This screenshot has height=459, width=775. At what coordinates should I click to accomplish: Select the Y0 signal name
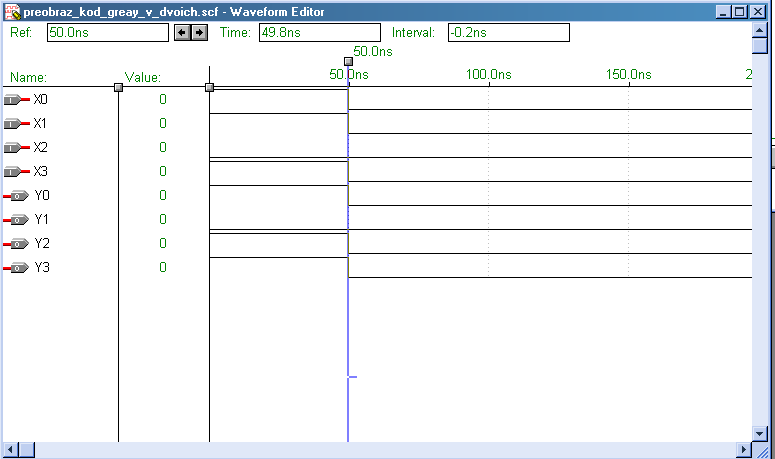coord(42,196)
